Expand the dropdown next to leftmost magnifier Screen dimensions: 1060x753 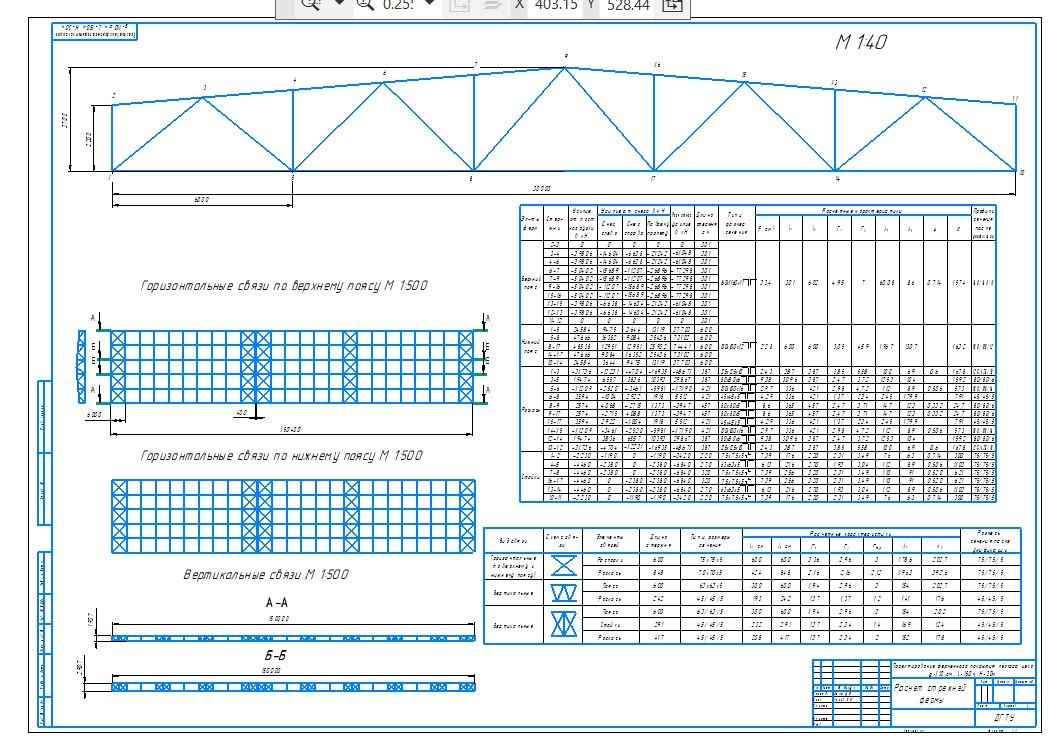pyautogui.click(x=338, y=4)
